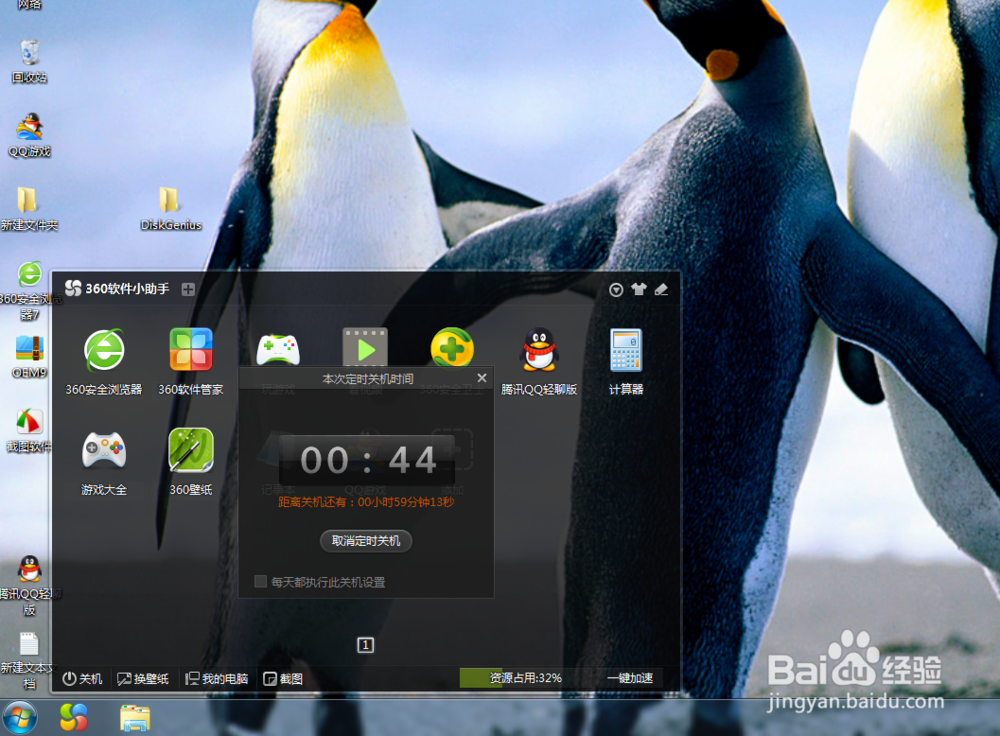
Task: Launch 360安全卫士 green cross icon
Action: click(x=452, y=348)
